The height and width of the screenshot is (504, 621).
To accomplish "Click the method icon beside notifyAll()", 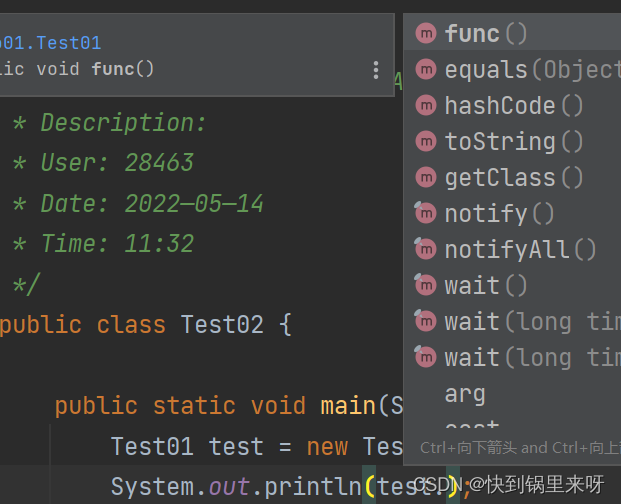I will point(426,249).
